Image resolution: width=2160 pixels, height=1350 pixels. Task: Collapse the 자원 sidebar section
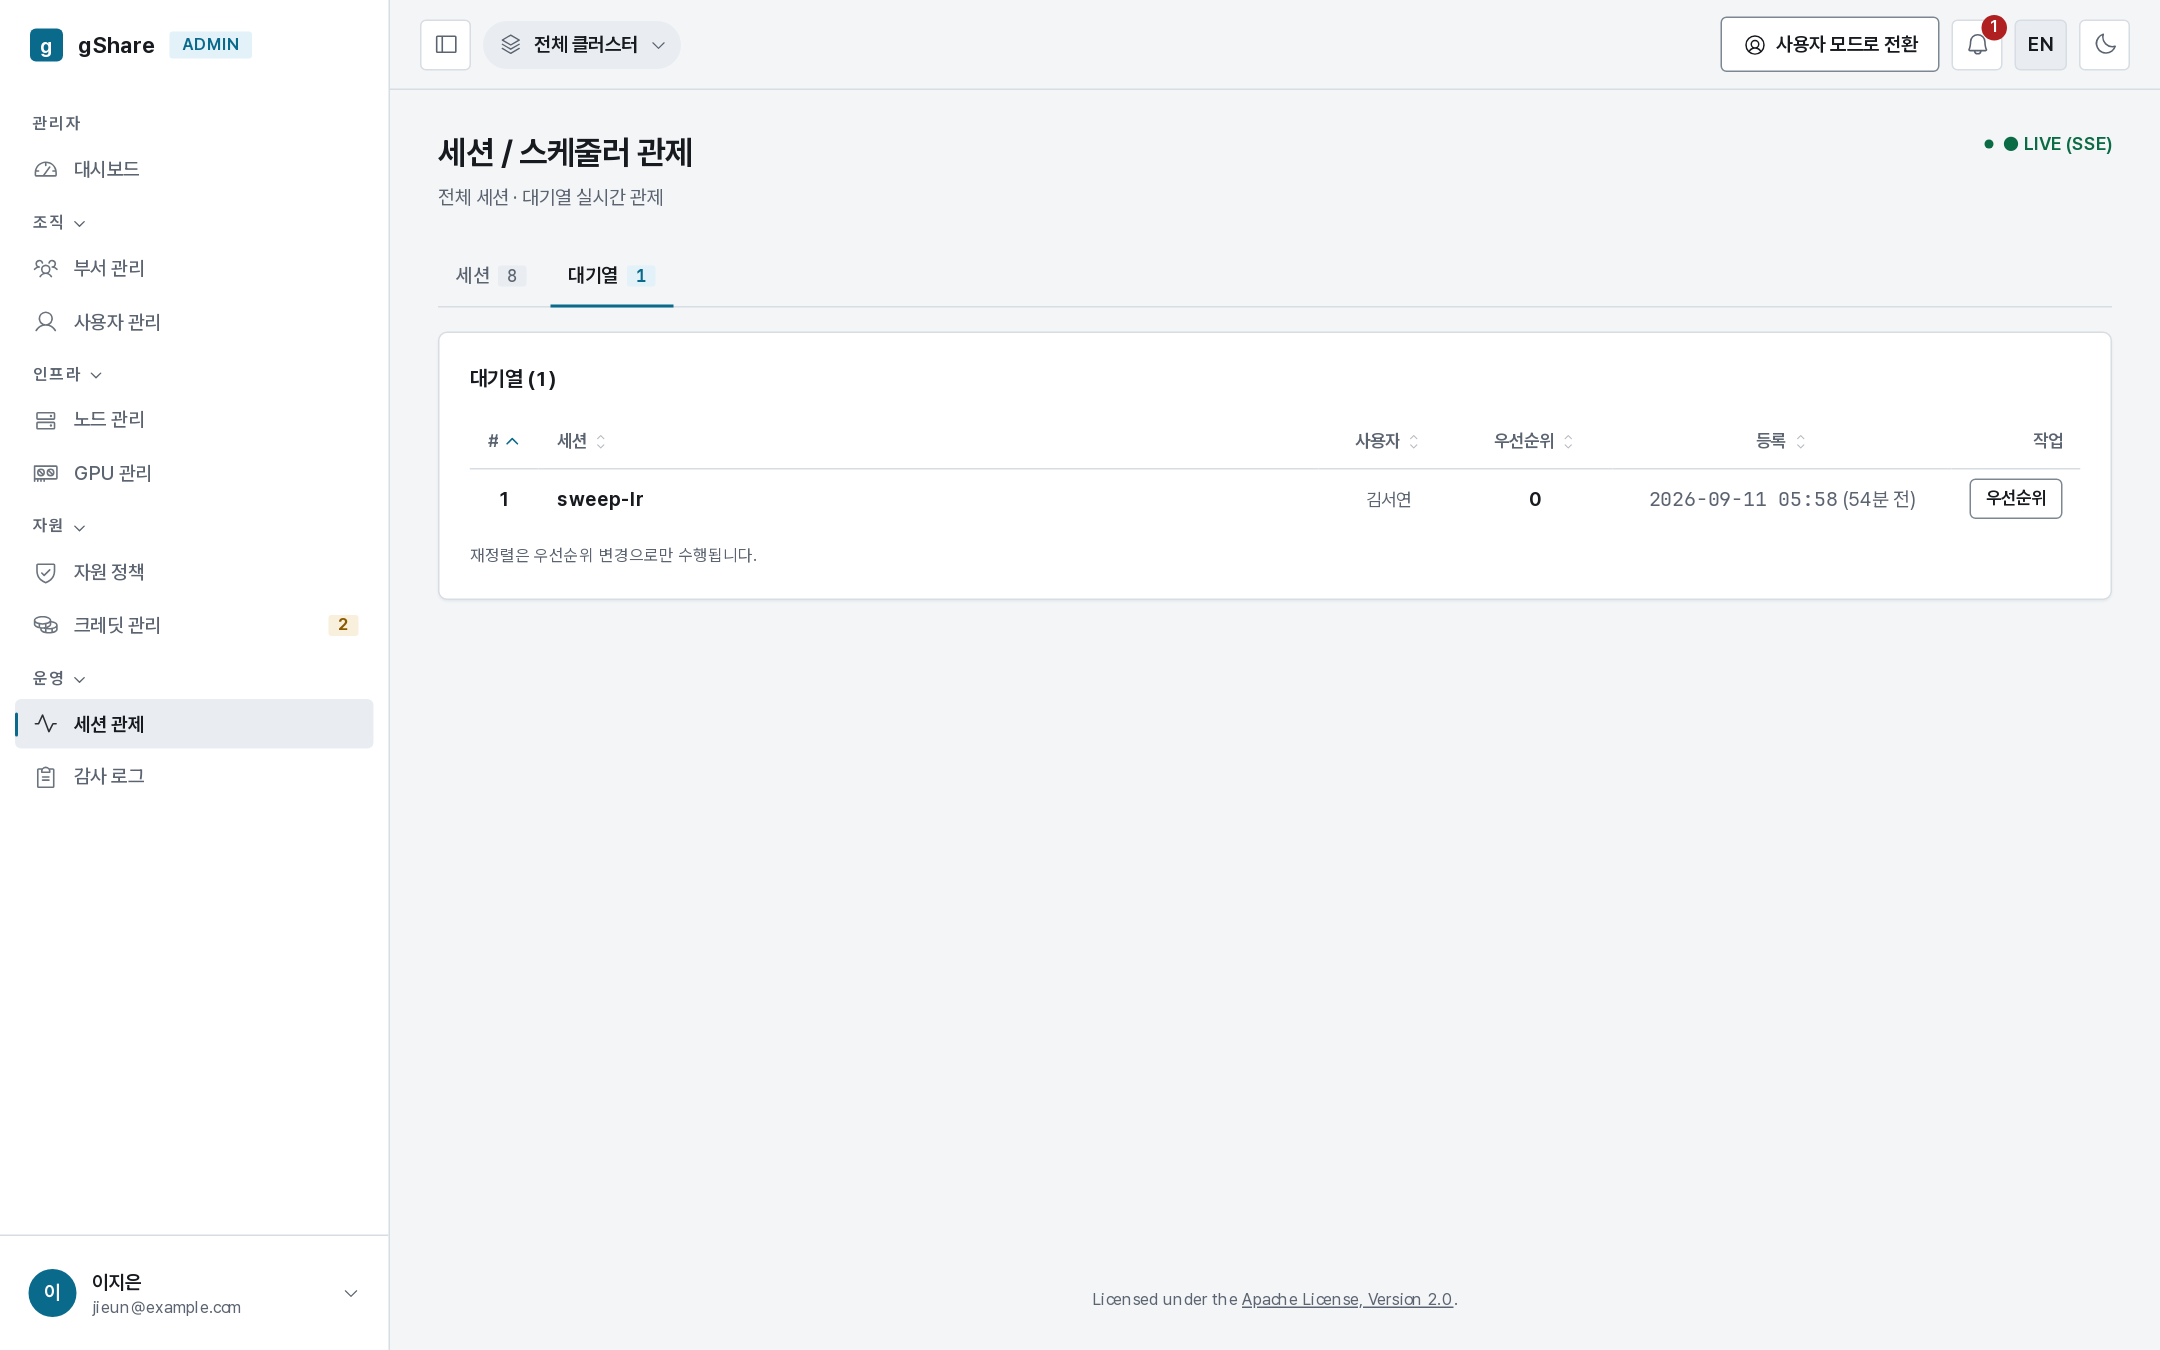click(x=59, y=526)
